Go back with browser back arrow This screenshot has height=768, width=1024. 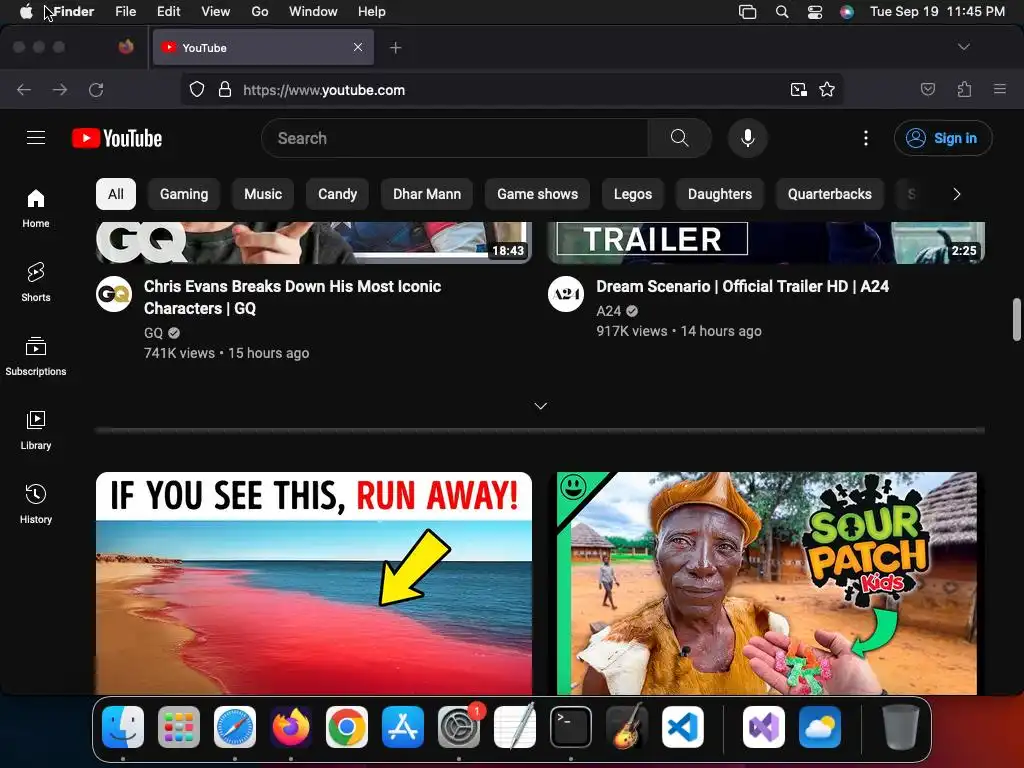[x=24, y=89]
